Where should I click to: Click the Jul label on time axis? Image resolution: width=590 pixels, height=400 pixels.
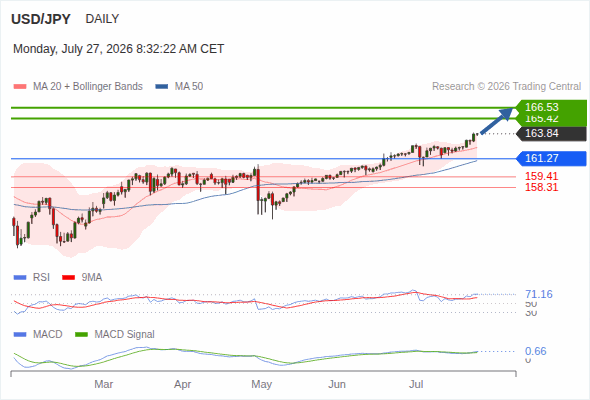pos(416,385)
